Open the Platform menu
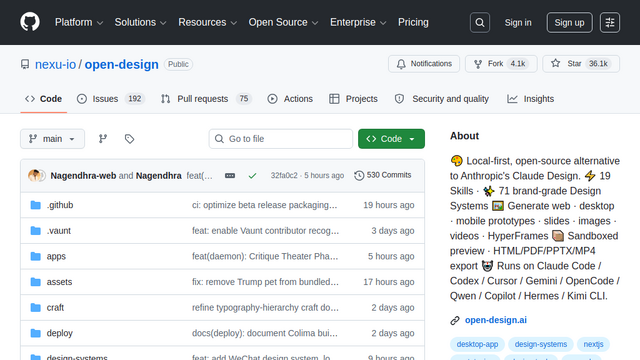 79,22
